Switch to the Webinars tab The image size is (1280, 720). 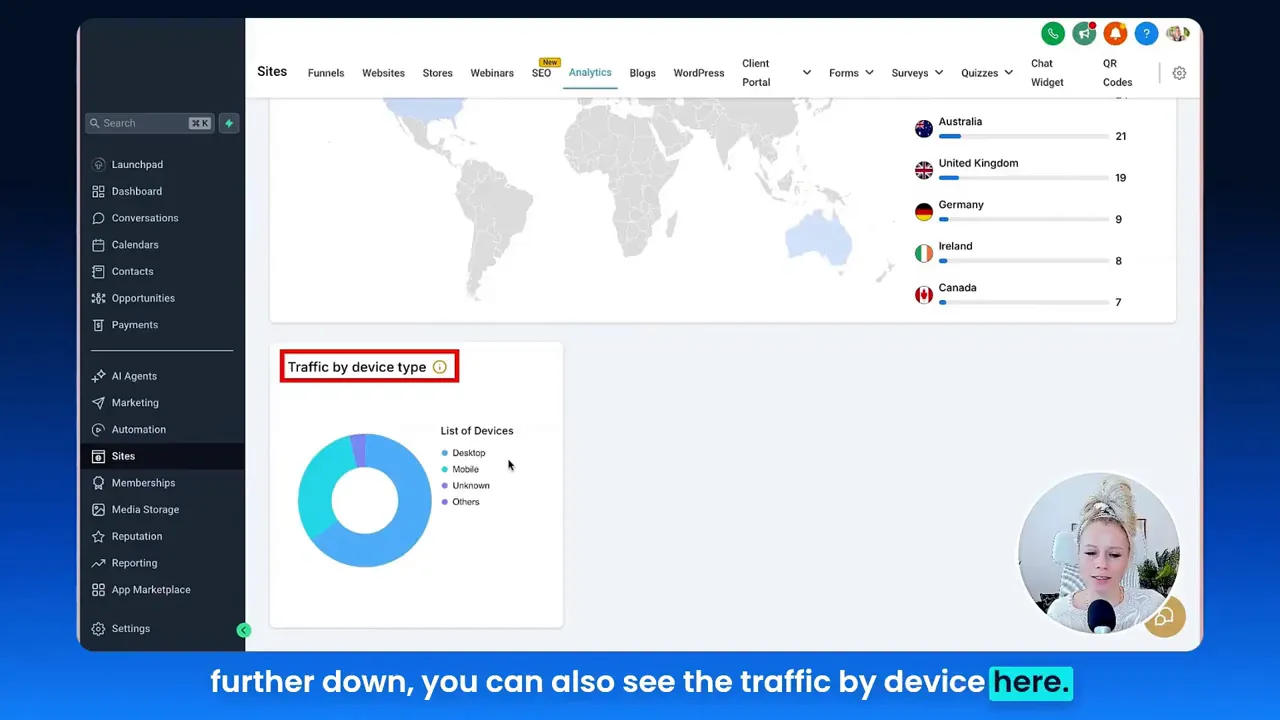click(492, 73)
